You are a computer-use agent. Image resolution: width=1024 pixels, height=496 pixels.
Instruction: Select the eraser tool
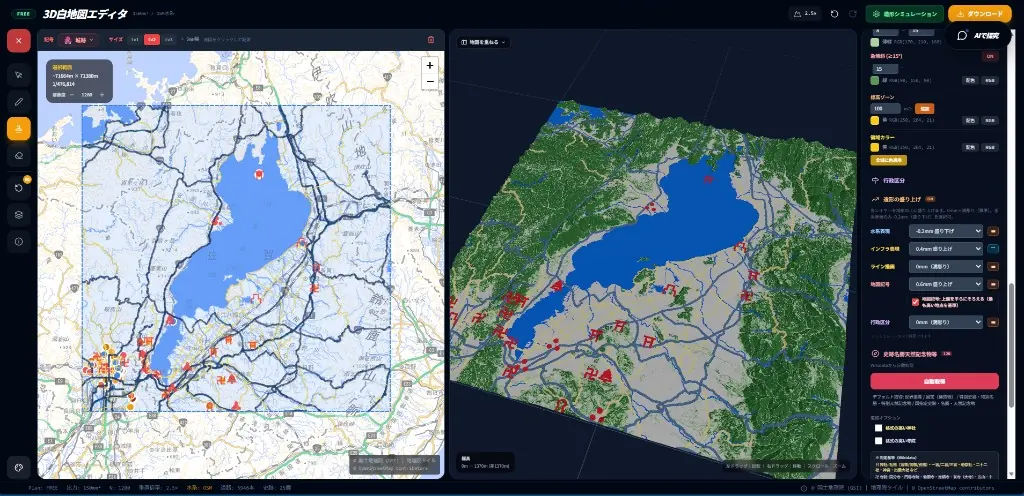tap(18, 155)
